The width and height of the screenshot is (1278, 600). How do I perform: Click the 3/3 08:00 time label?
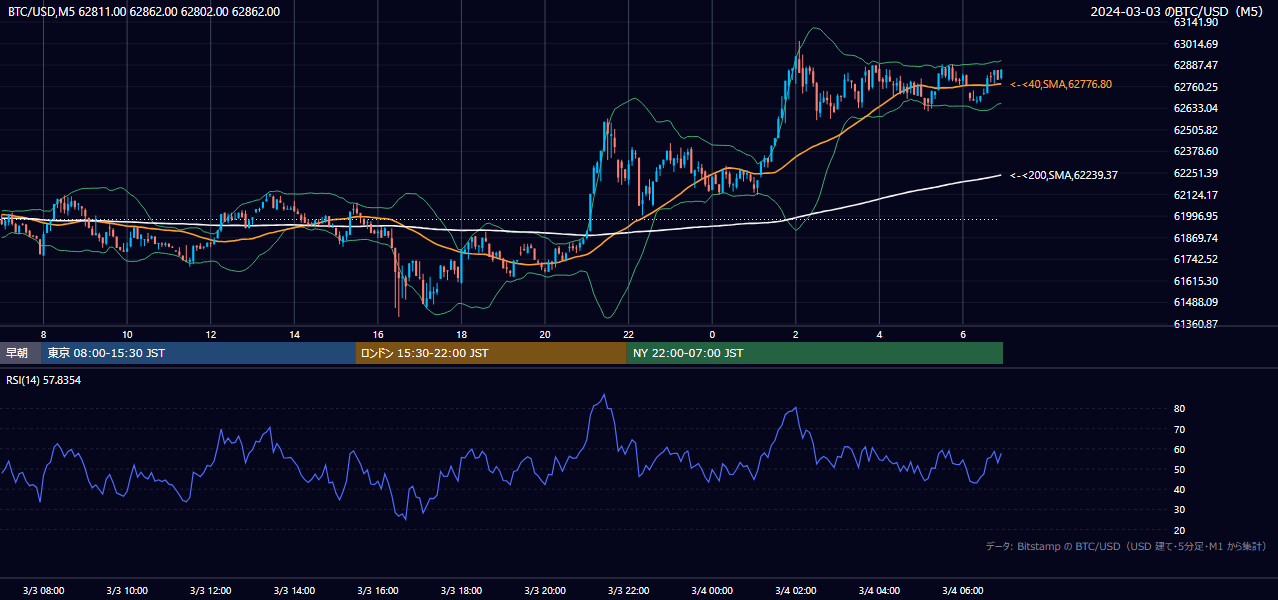tap(43, 590)
